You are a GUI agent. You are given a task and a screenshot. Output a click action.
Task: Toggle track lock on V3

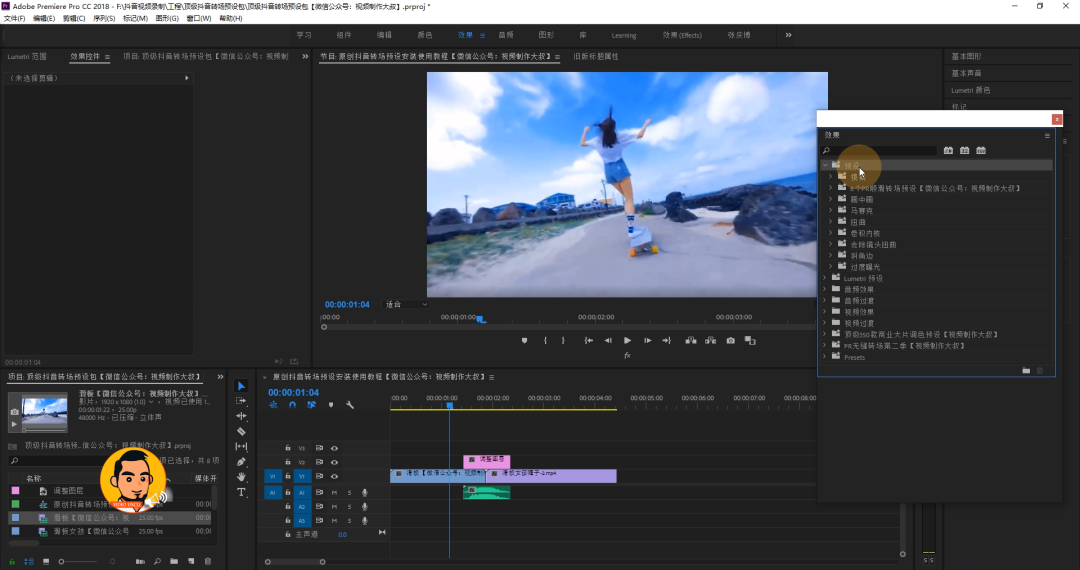(288, 448)
